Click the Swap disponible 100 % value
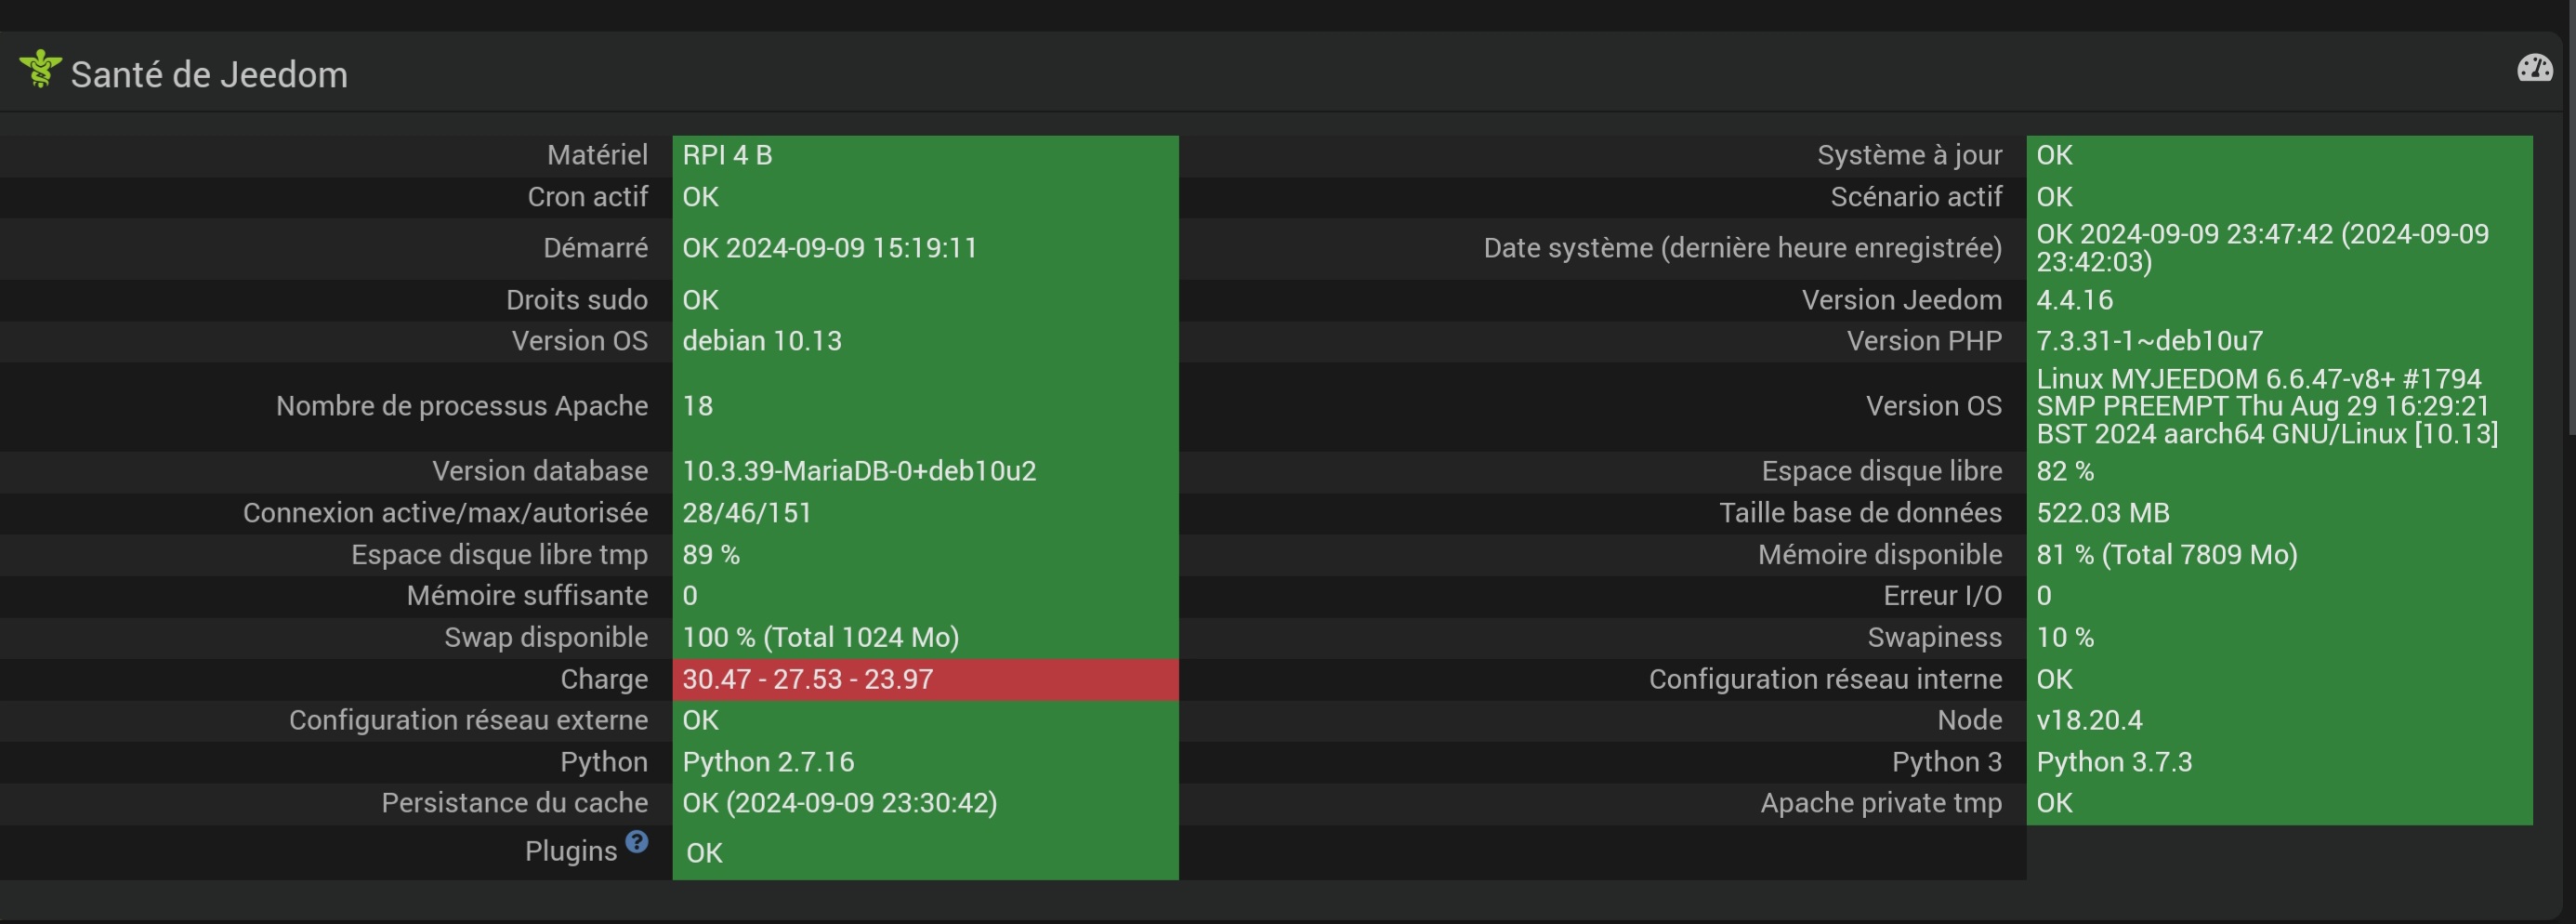The width and height of the screenshot is (2576, 924). click(820, 637)
